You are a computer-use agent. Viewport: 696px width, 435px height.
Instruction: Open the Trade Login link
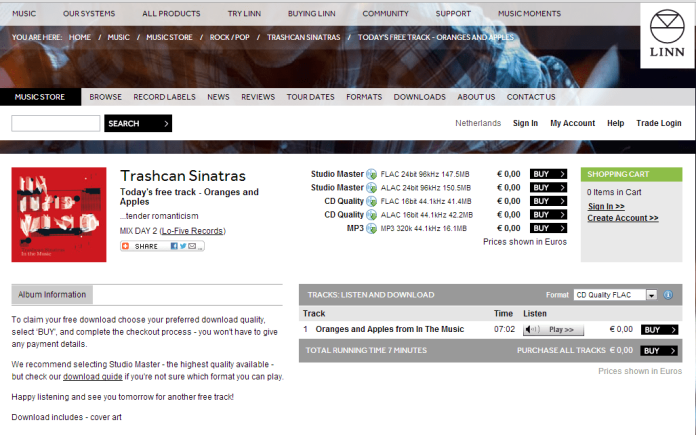click(x=659, y=123)
